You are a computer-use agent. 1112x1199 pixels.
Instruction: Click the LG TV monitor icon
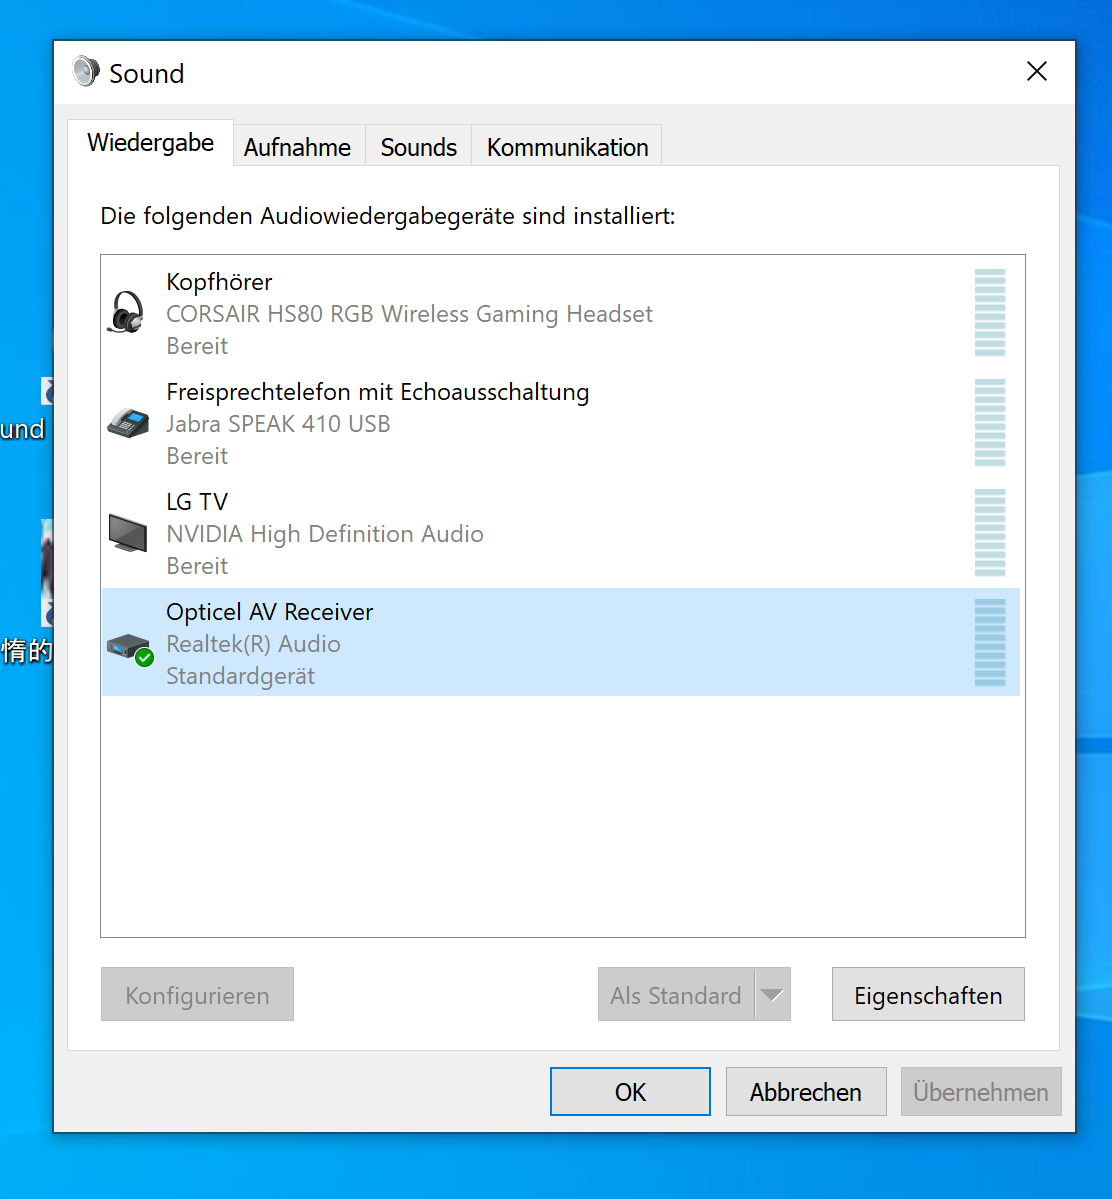coord(128,532)
